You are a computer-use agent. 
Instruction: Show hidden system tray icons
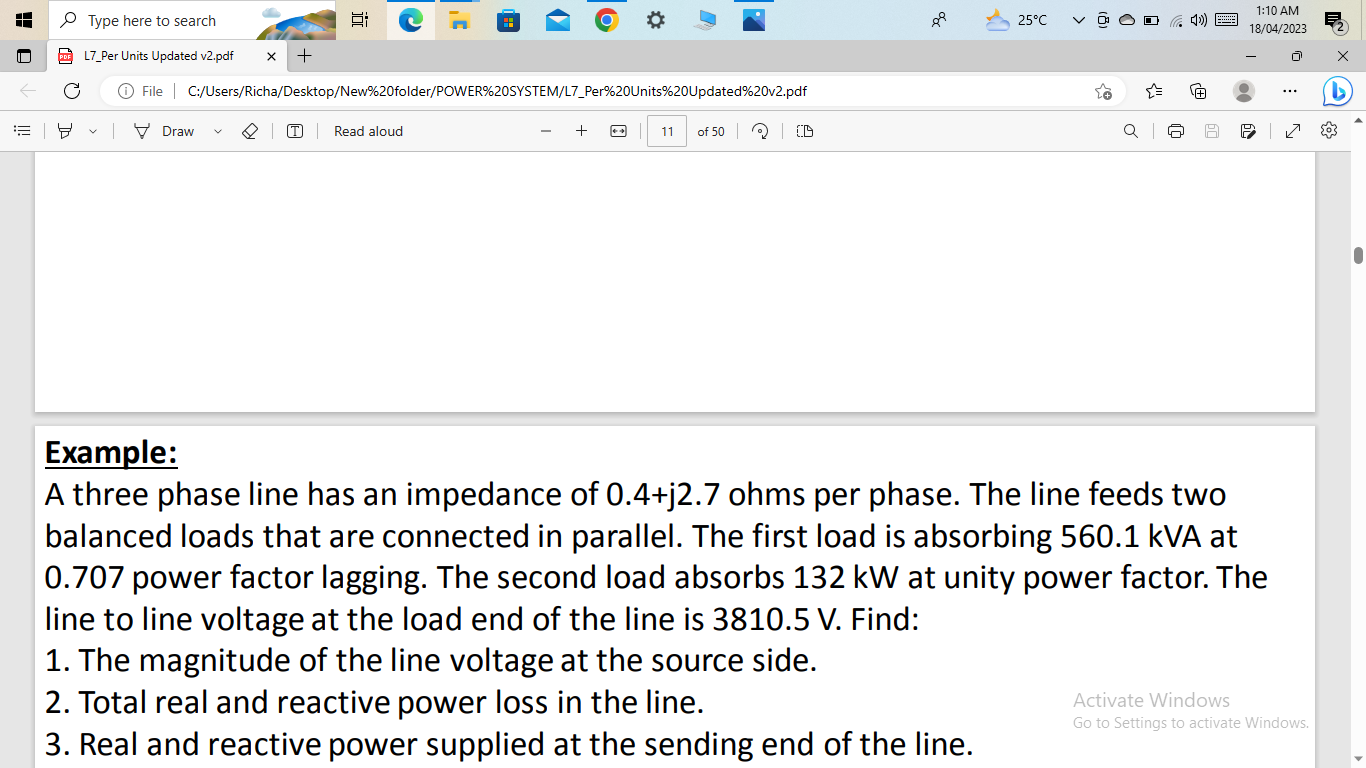1077,19
